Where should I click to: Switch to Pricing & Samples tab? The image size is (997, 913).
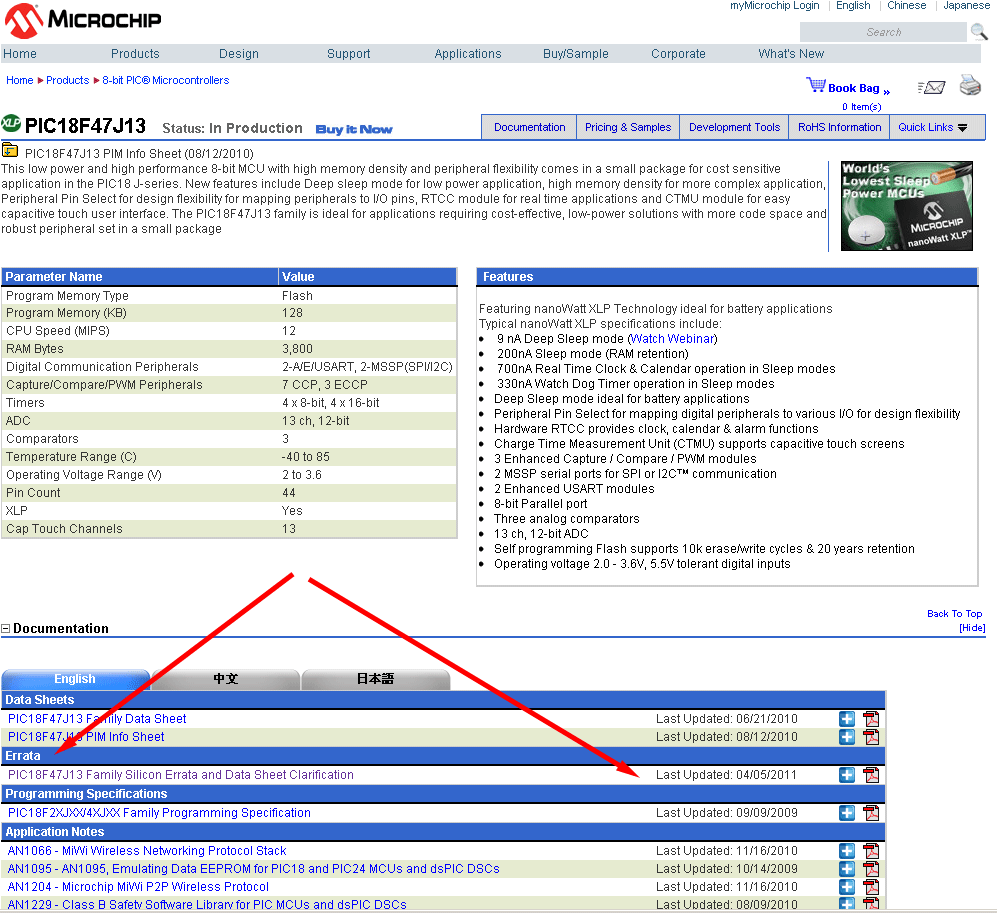628,127
